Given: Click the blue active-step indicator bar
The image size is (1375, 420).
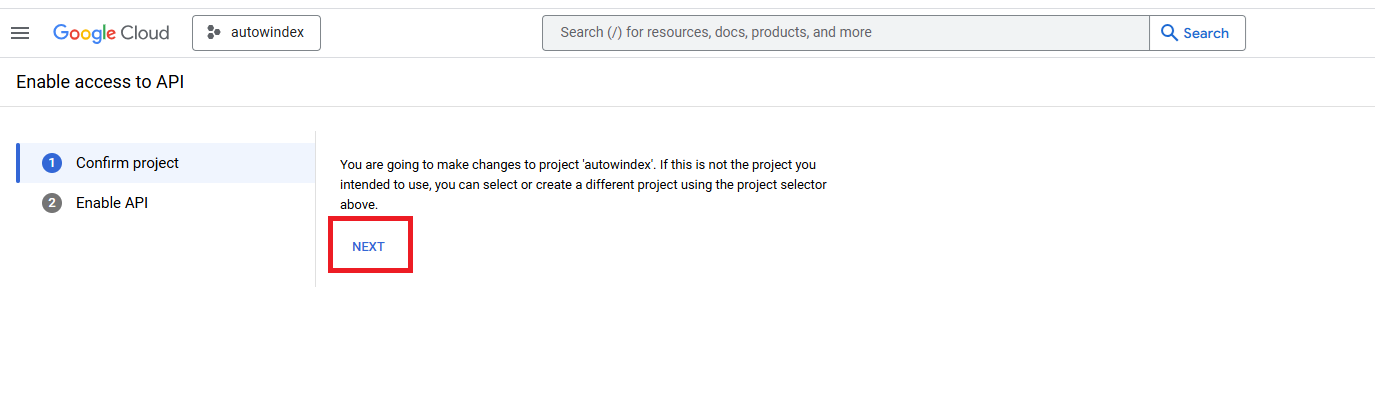Looking at the screenshot, I should (x=18, y=163).
